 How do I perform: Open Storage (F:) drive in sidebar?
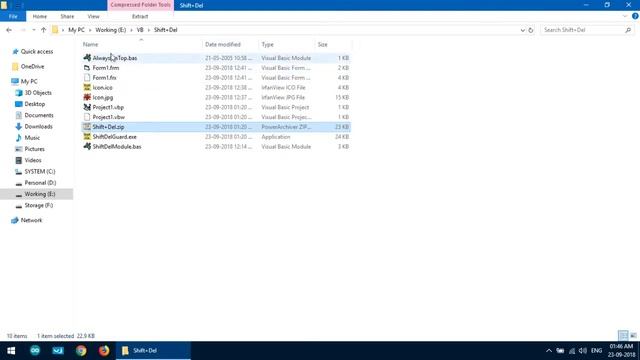pos(38,205)
